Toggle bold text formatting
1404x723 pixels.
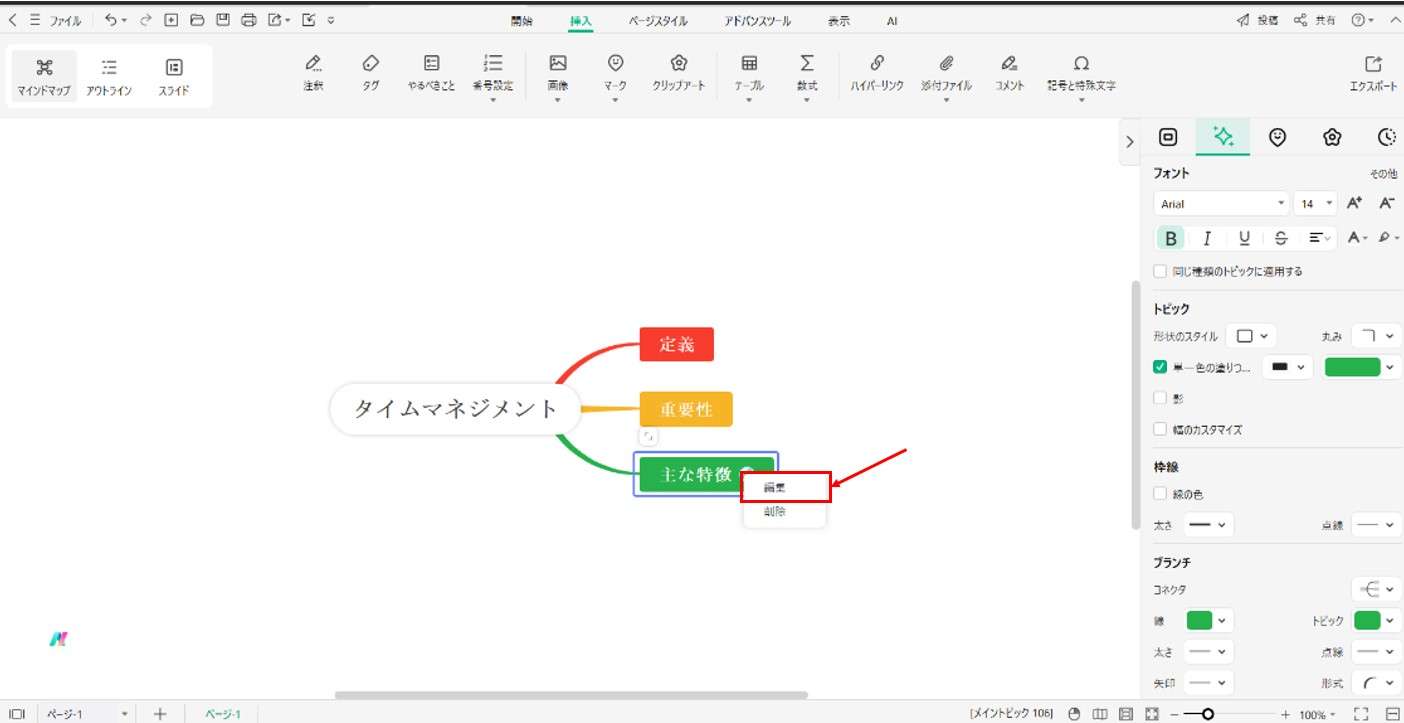[x=1170, y=238]
